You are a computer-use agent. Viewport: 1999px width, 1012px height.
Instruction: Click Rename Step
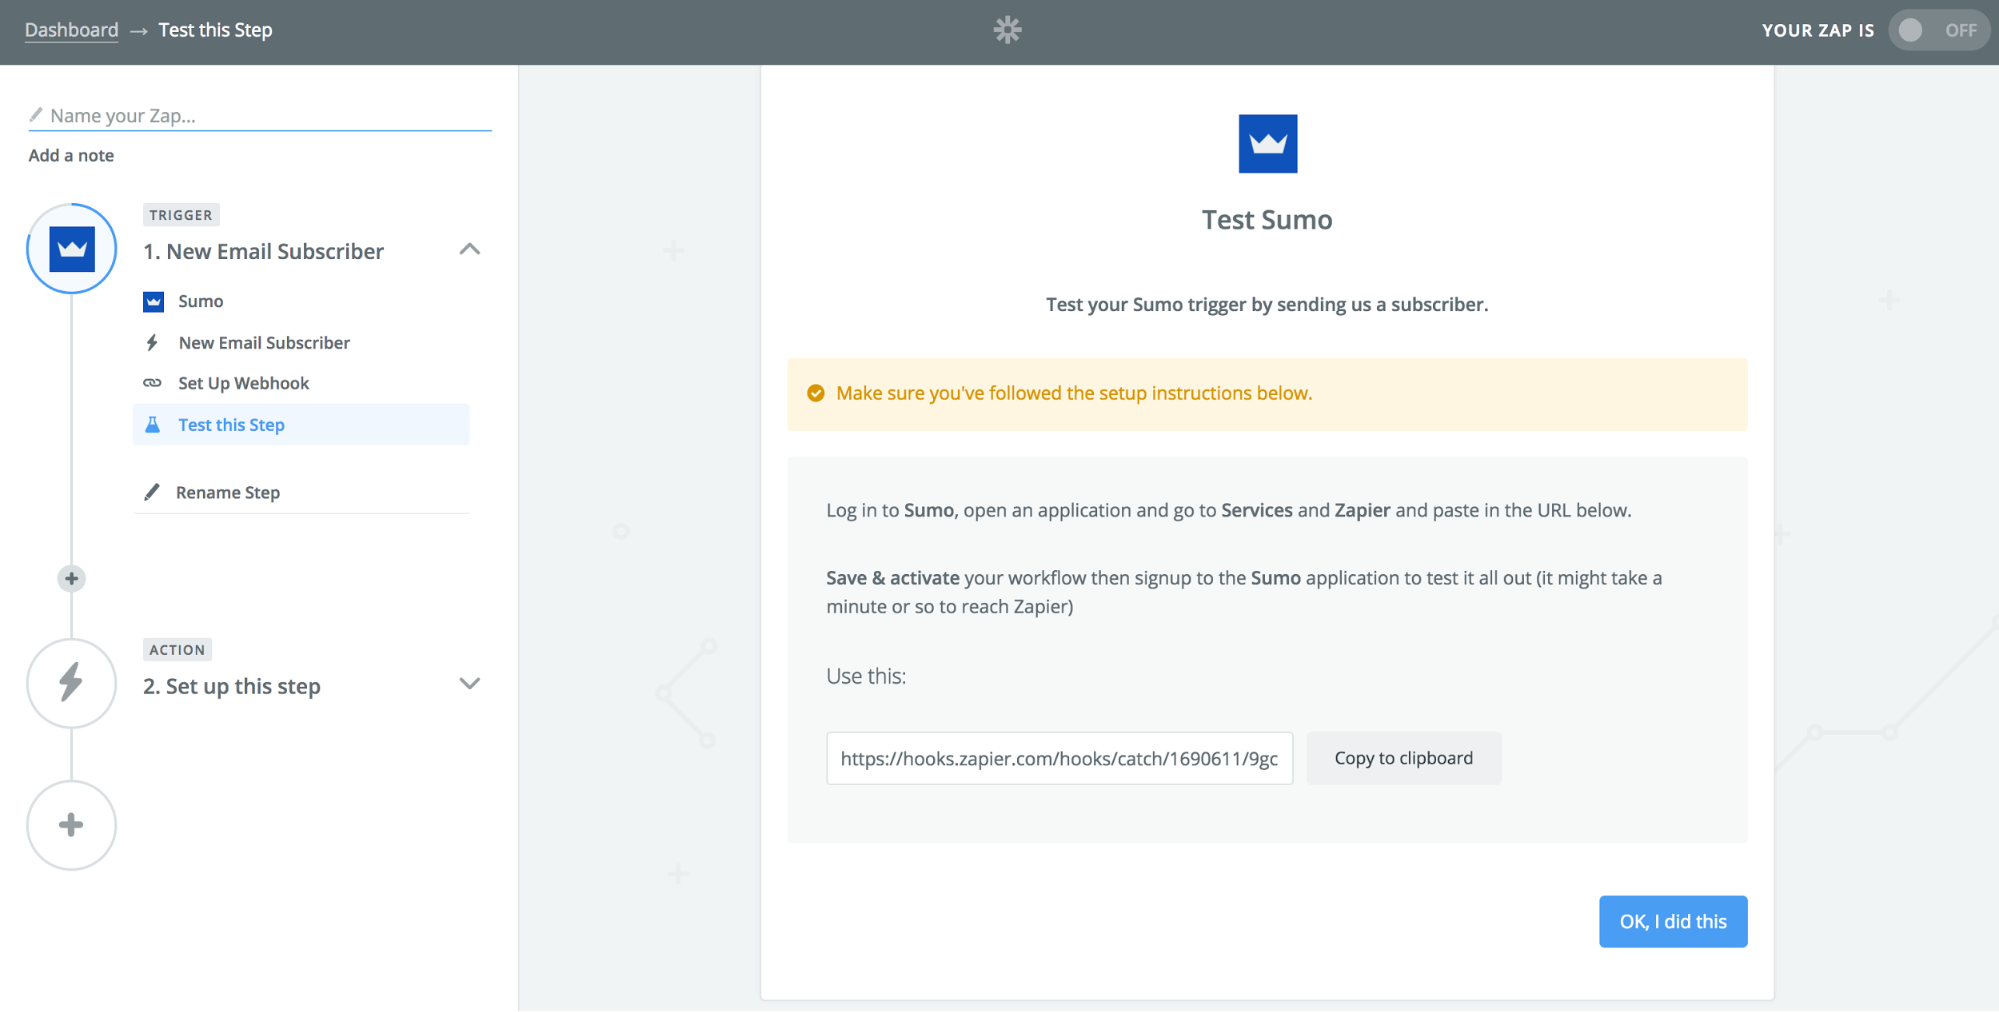tap(227, 492)
